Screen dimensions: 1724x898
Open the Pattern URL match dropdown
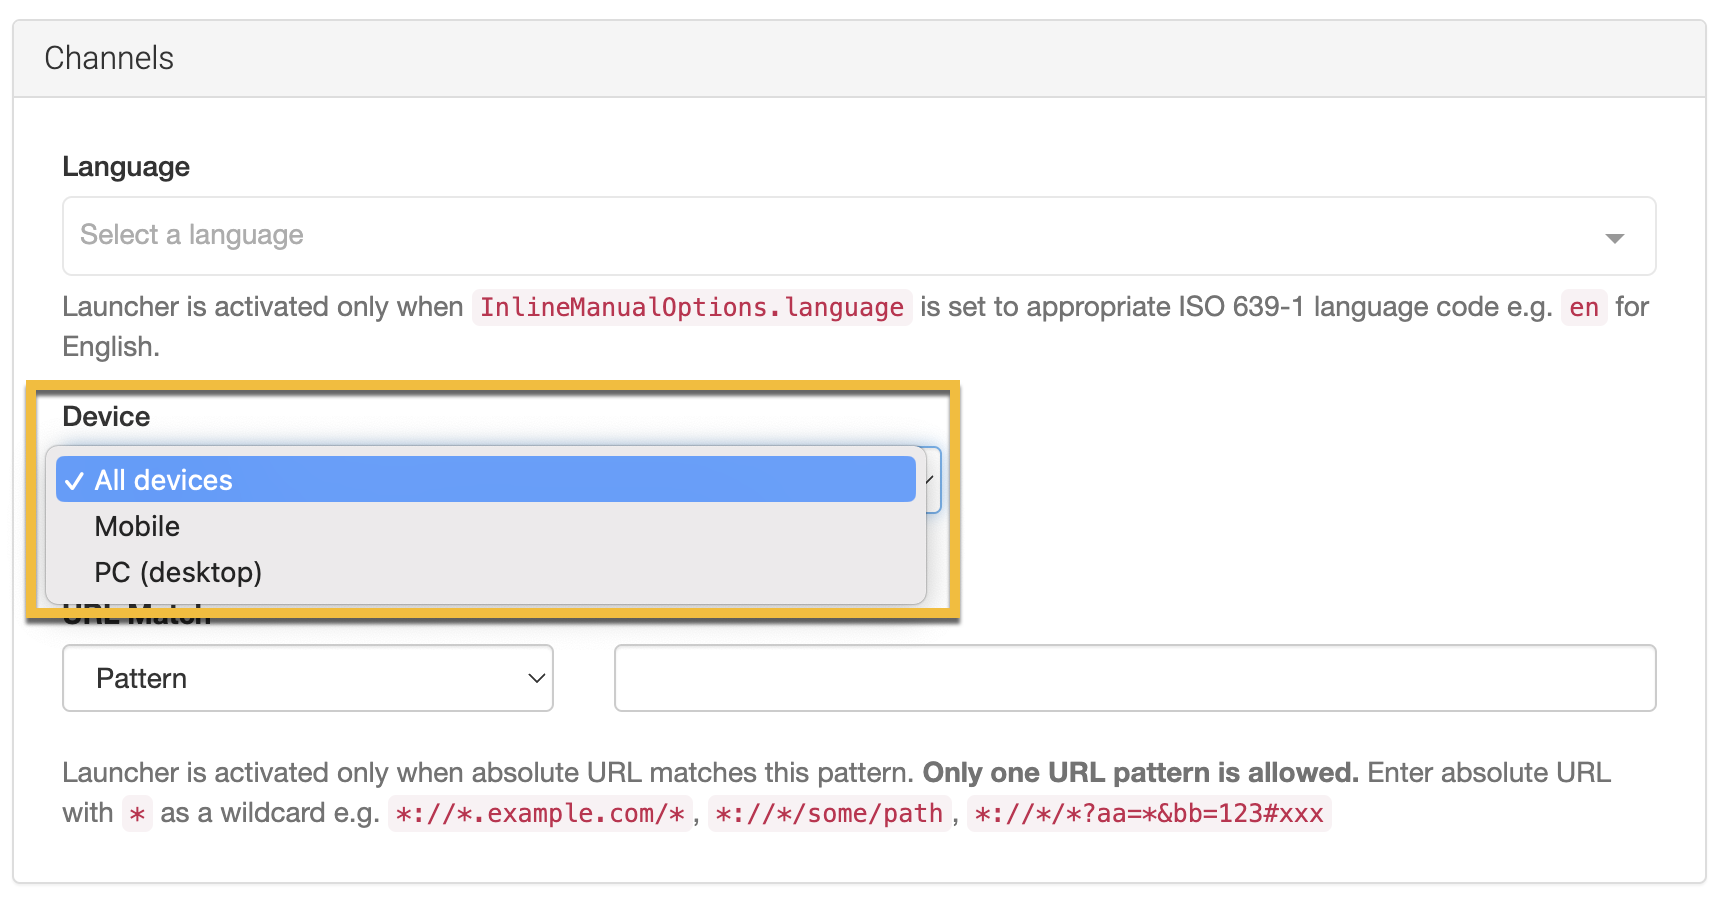307,678
